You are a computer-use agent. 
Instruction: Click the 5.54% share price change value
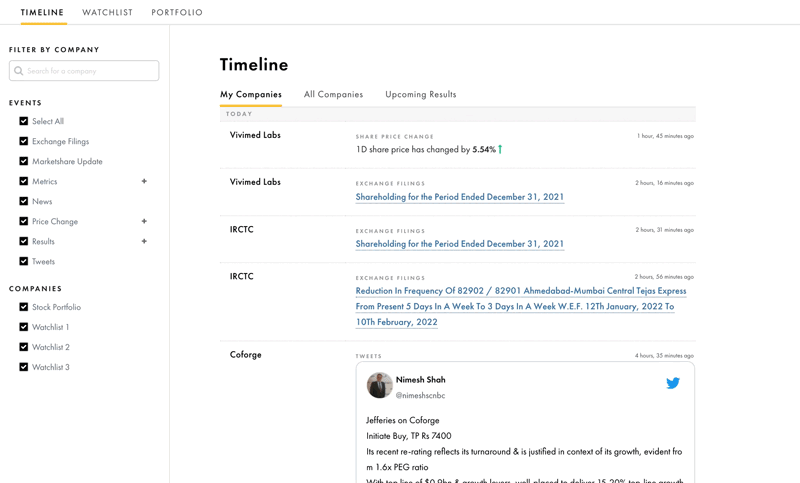(484, 149)
